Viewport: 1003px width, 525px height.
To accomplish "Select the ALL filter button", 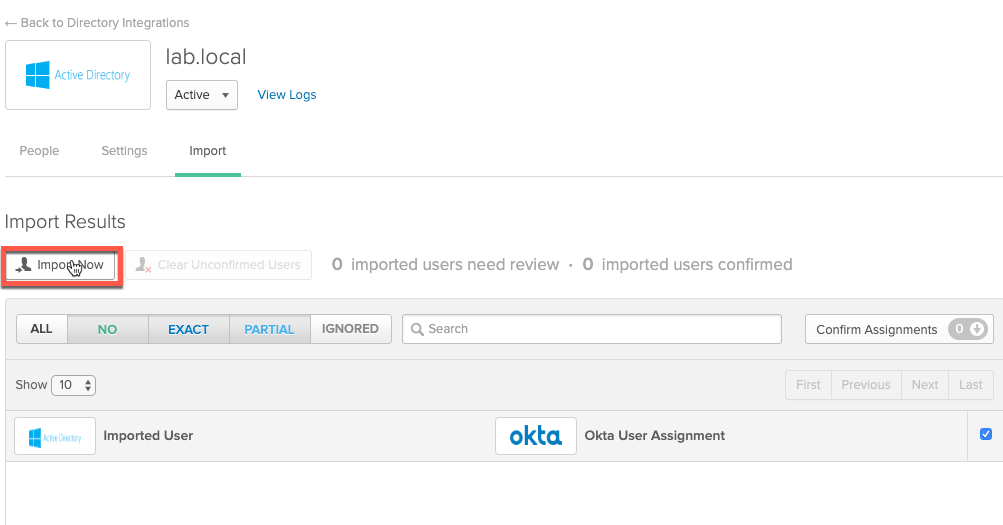I will 41,329.
